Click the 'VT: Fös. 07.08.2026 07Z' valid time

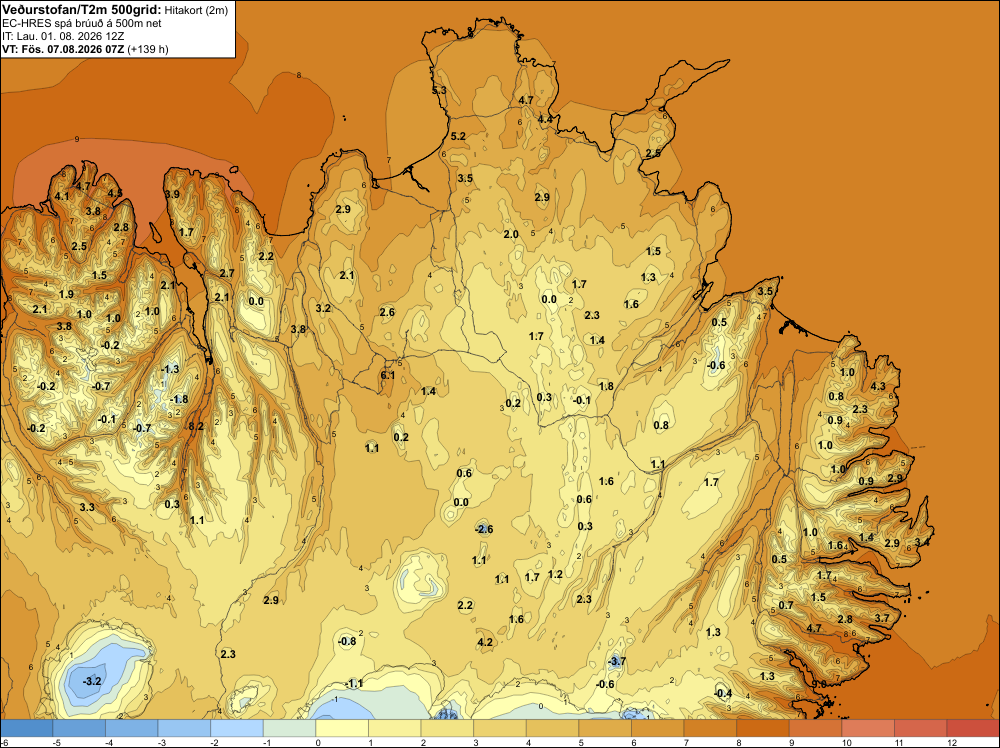point(63,49)
